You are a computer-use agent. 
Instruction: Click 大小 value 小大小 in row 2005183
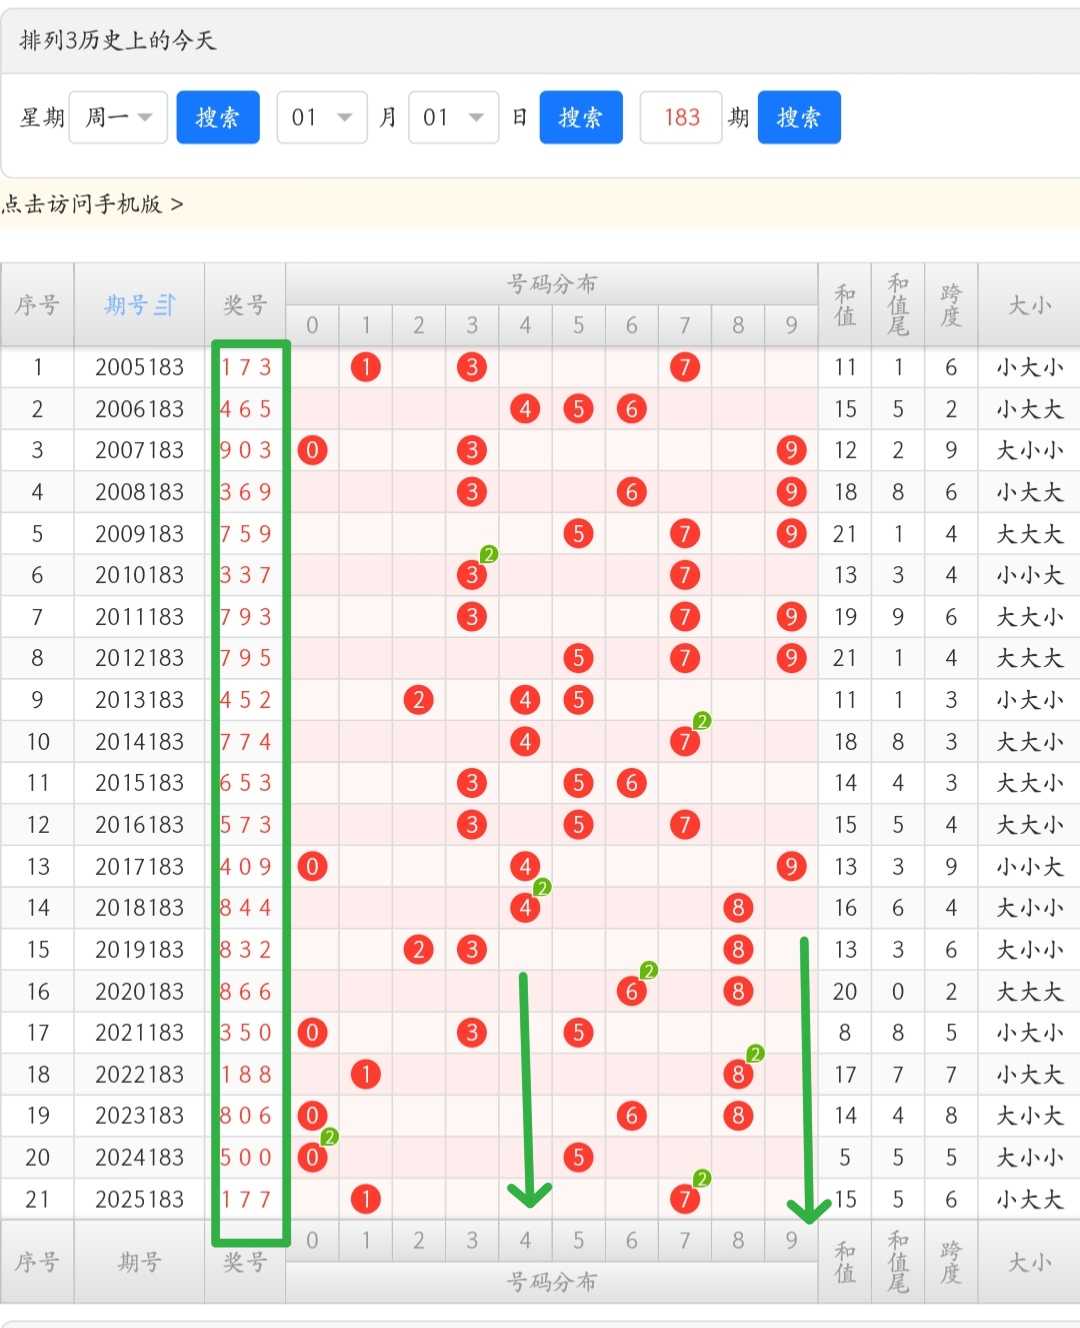coord(1029,367)
